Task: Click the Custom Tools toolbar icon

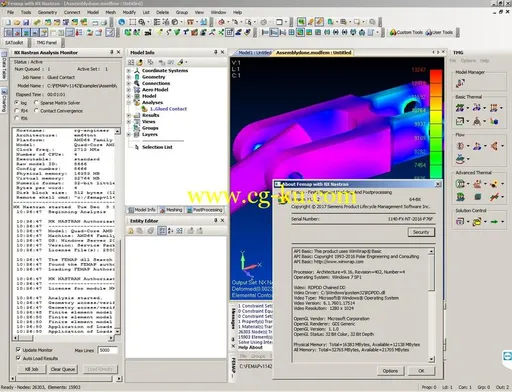Action: (x=407, y=32)
